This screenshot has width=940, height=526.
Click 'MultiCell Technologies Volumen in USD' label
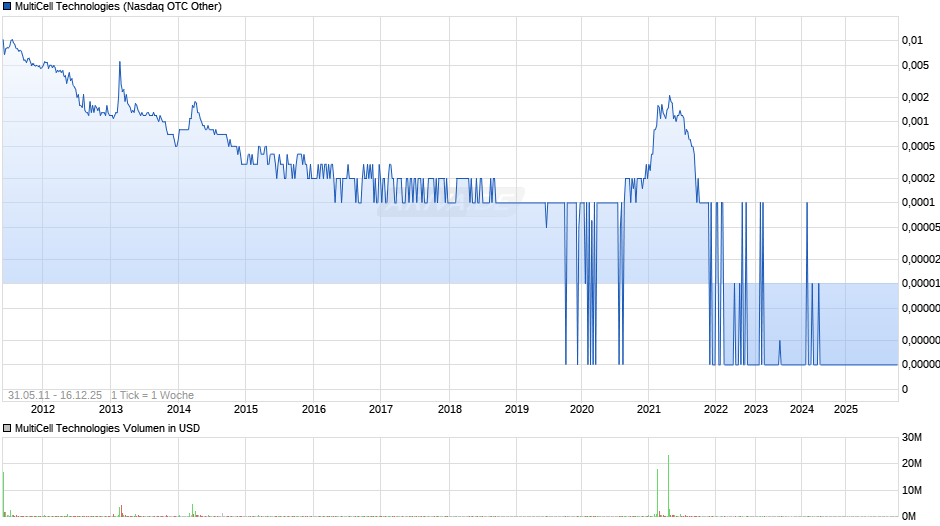point(107,428)
